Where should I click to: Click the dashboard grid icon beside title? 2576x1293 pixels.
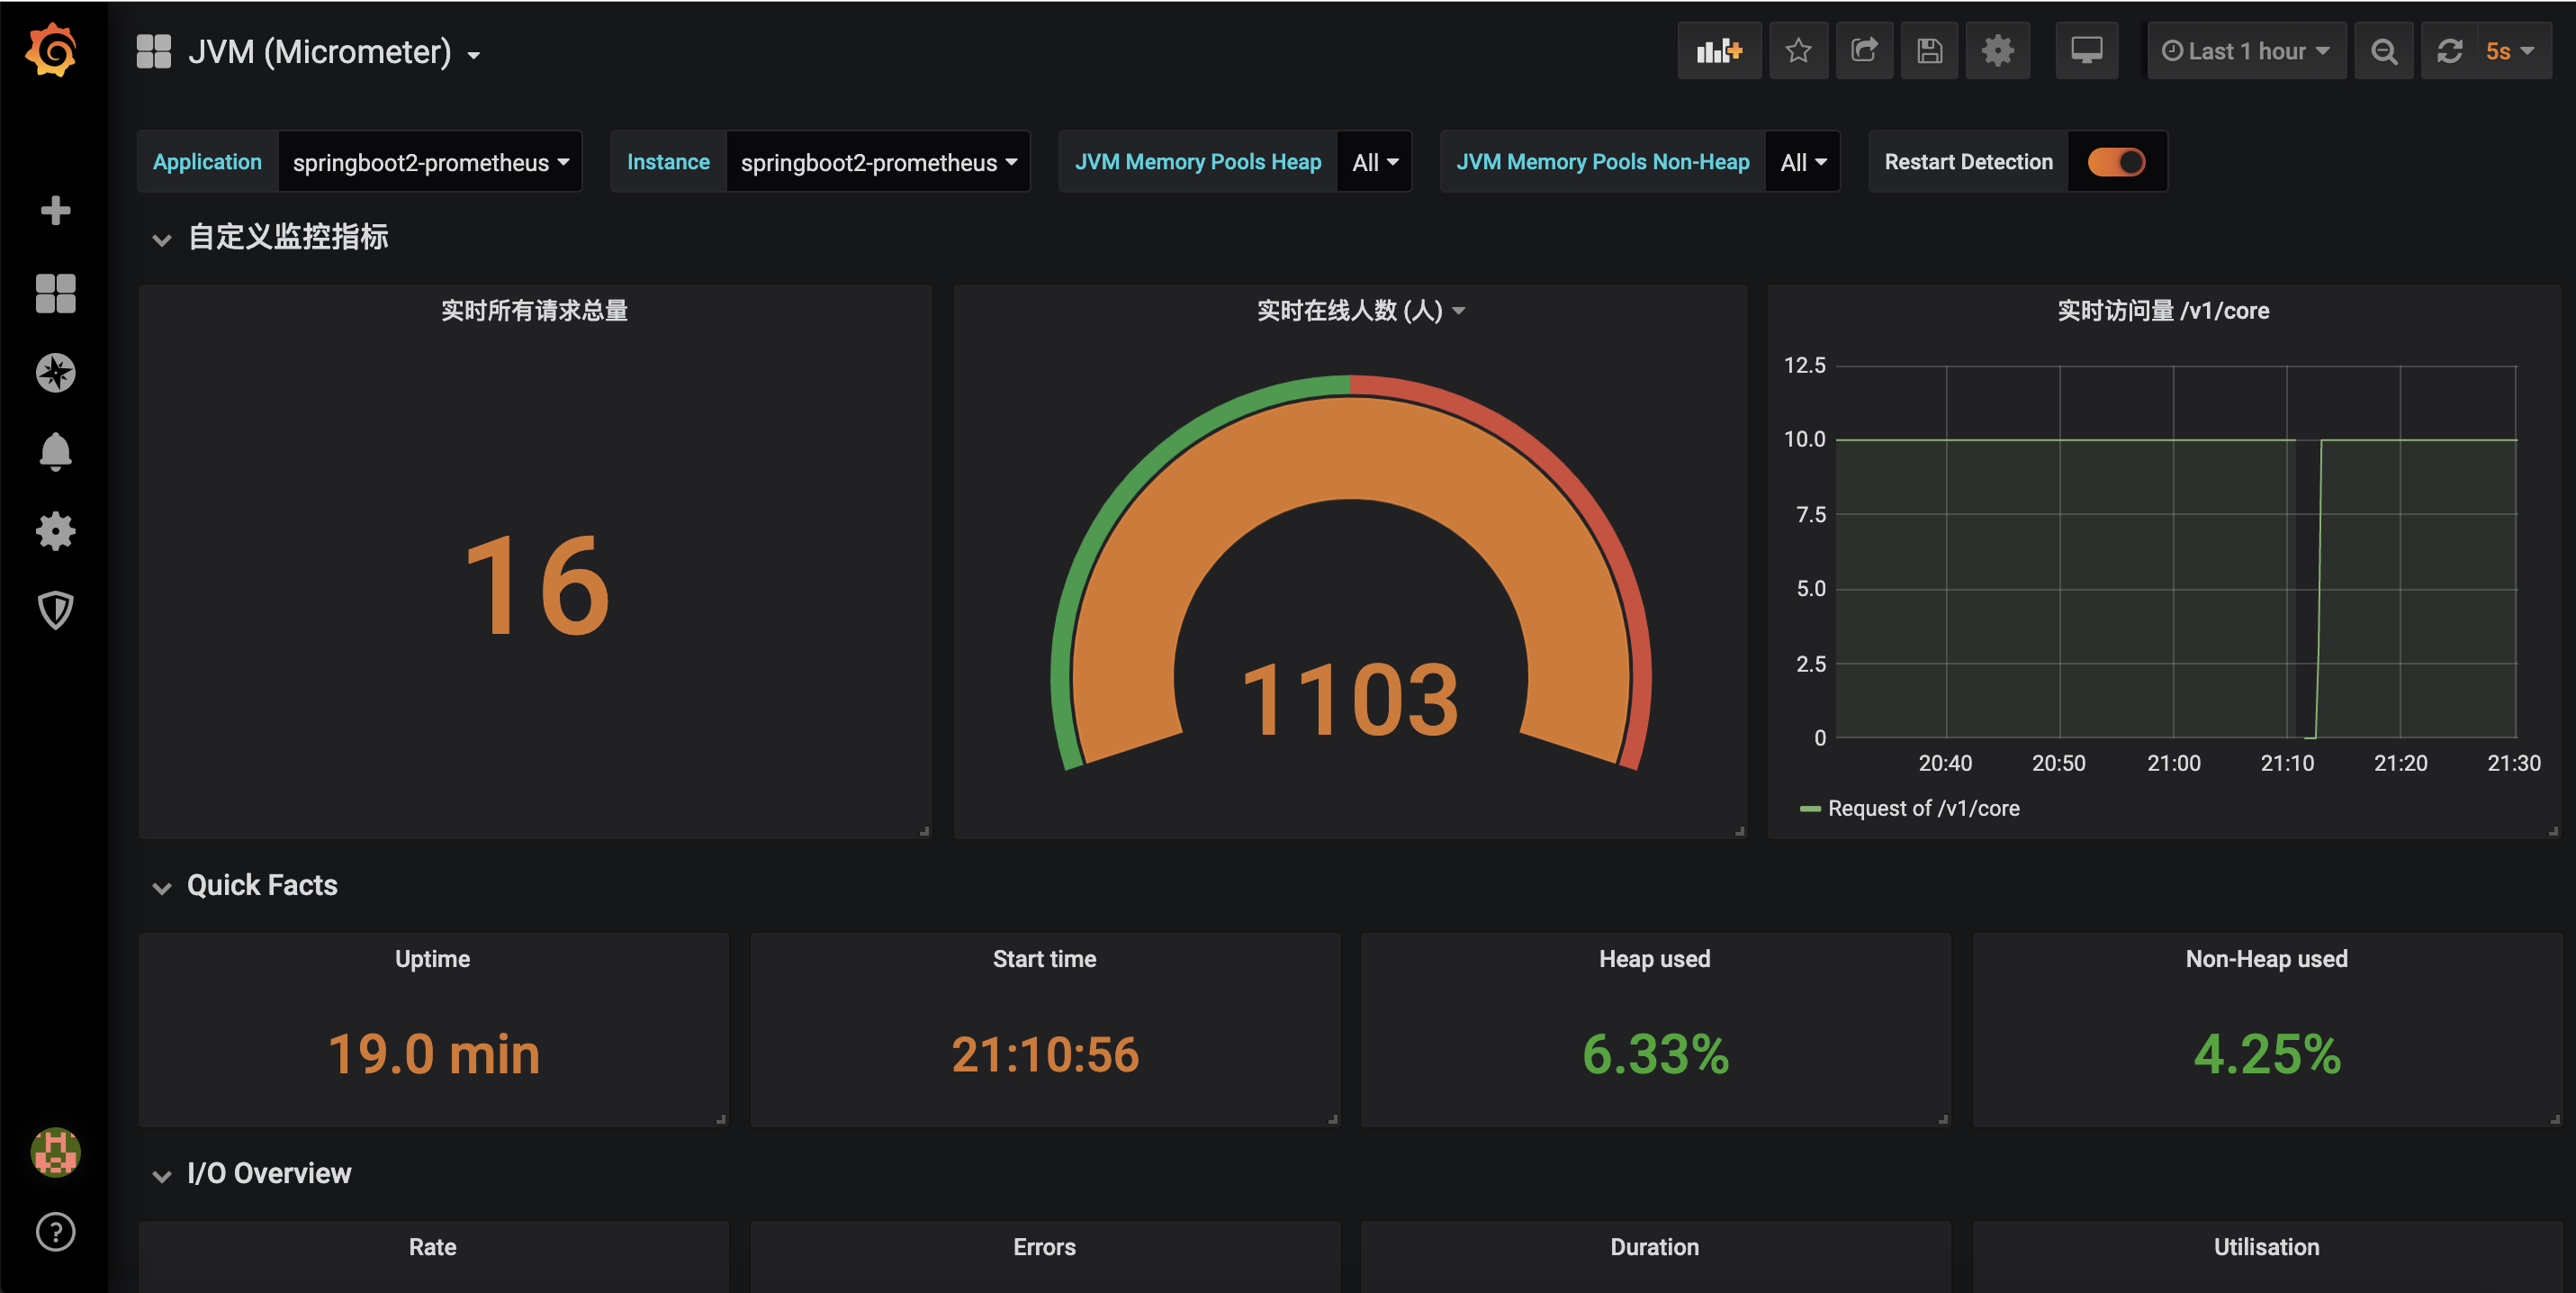pyautogui.click(x=153, y=52)
